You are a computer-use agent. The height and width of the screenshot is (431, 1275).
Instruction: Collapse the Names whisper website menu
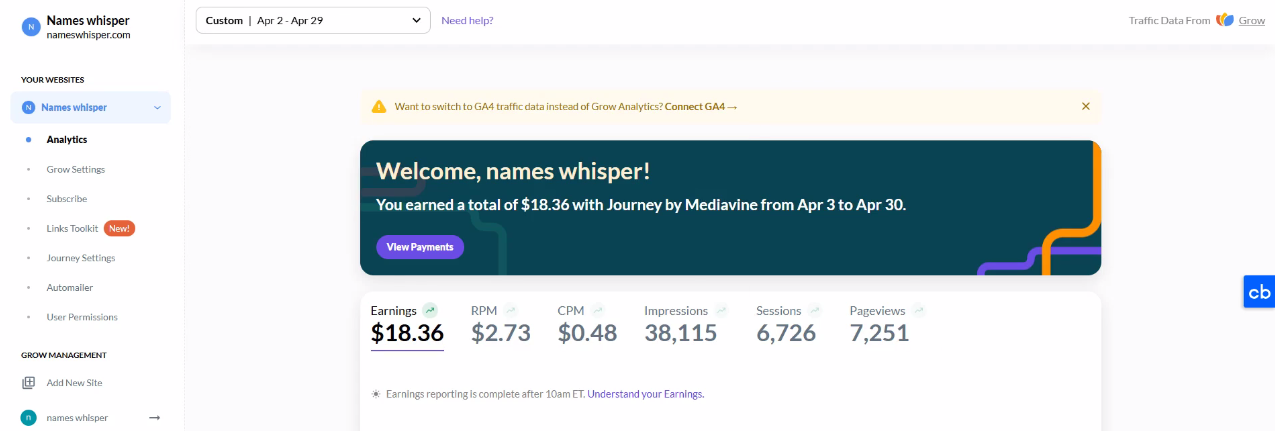[157, 107]
